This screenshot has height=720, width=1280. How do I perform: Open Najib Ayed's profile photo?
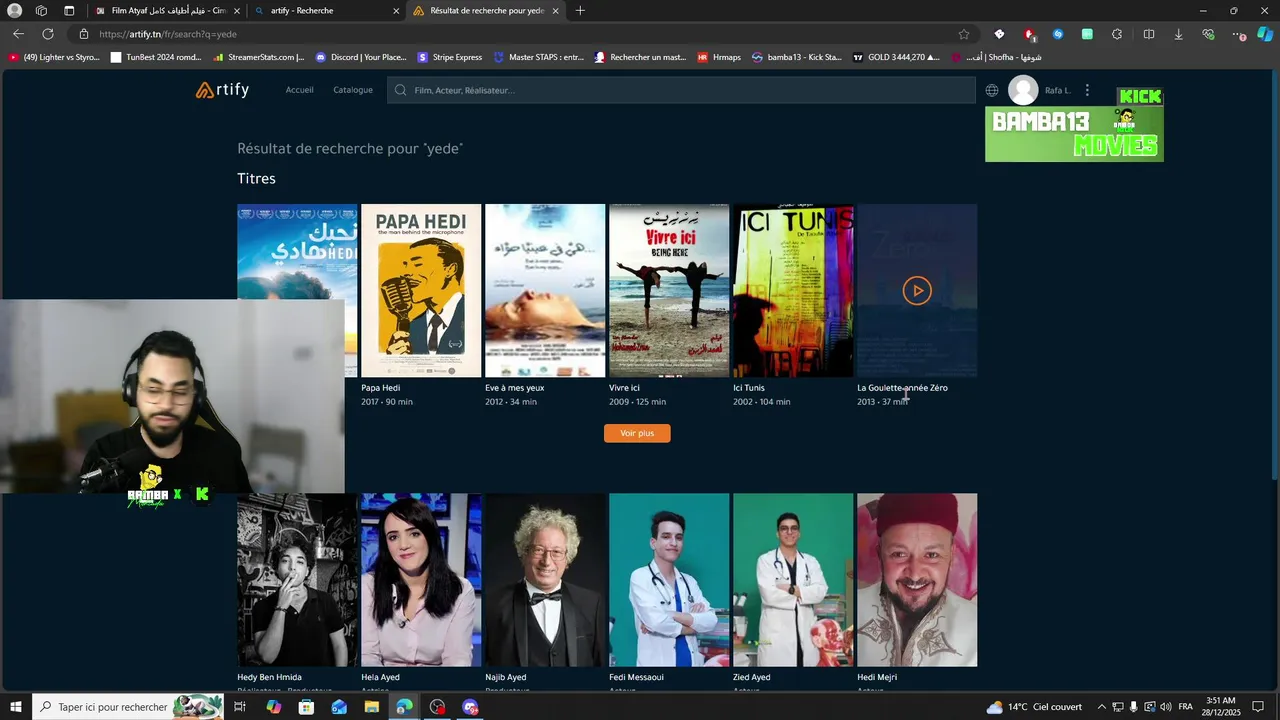click(x=545, y=580)
